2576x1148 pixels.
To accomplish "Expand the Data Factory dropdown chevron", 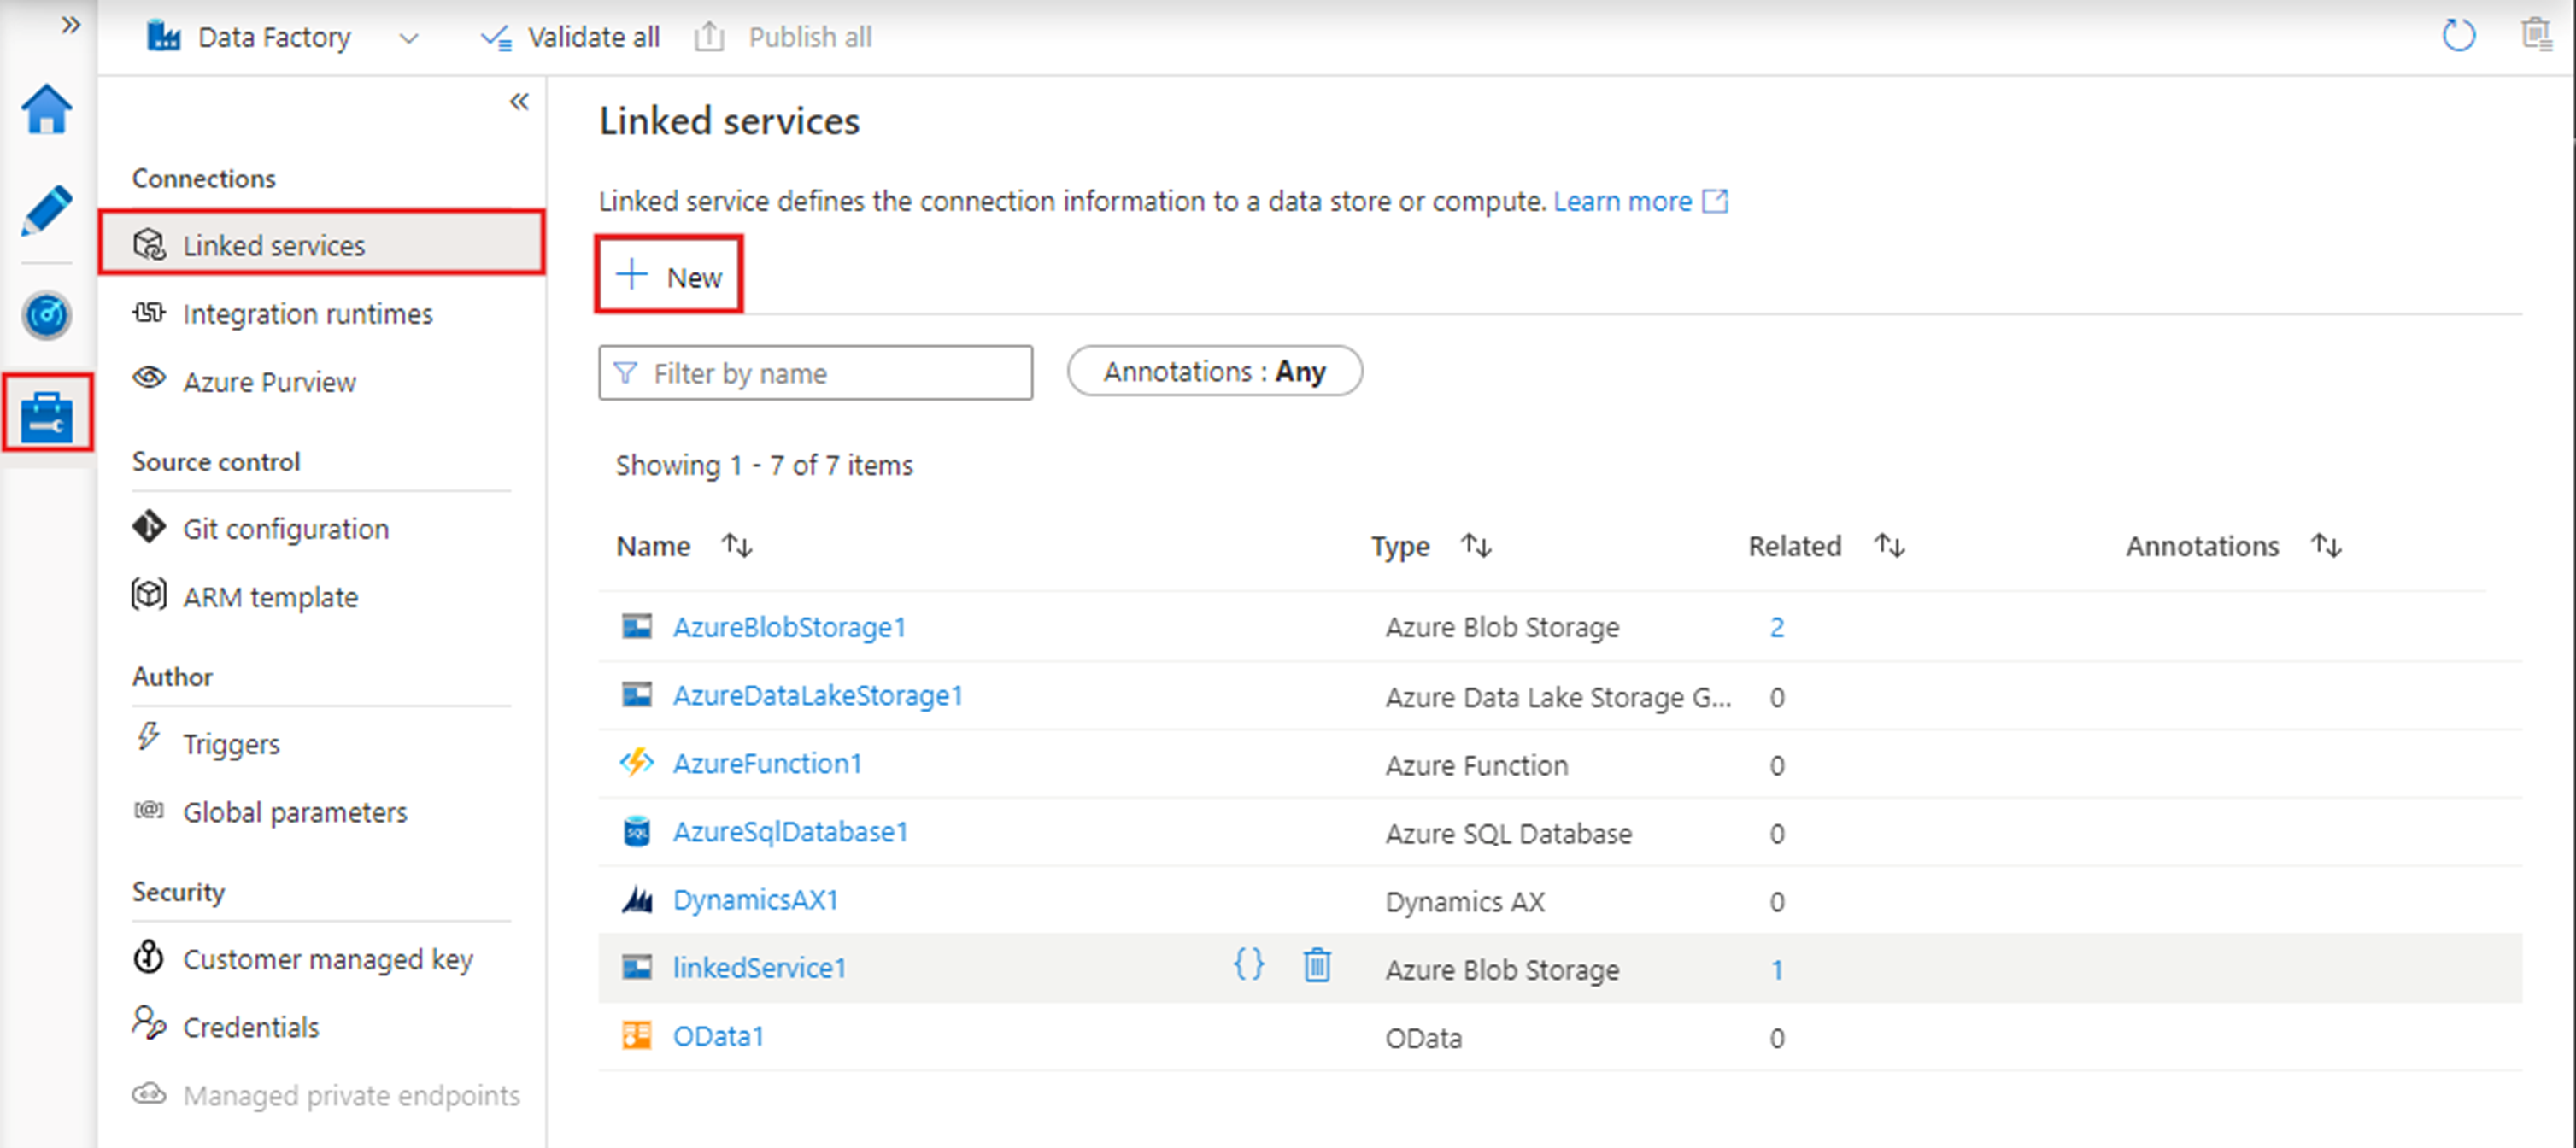I will 408,39.
